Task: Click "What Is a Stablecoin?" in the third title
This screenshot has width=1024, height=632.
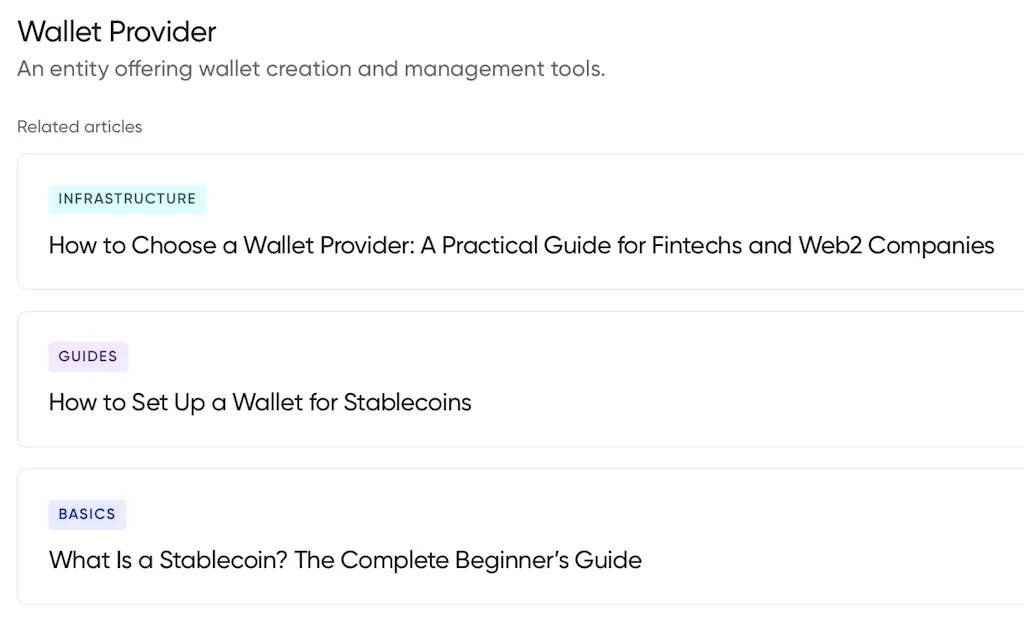Action: [x=168, y=560]
